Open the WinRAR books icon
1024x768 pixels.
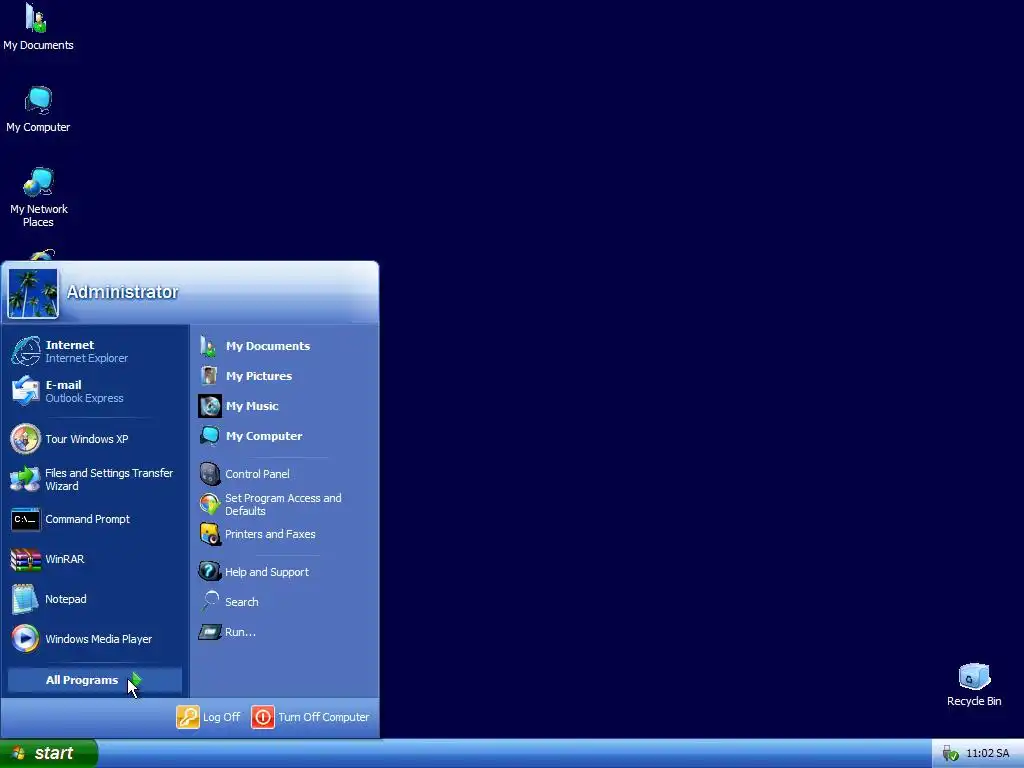click(25, 560)
